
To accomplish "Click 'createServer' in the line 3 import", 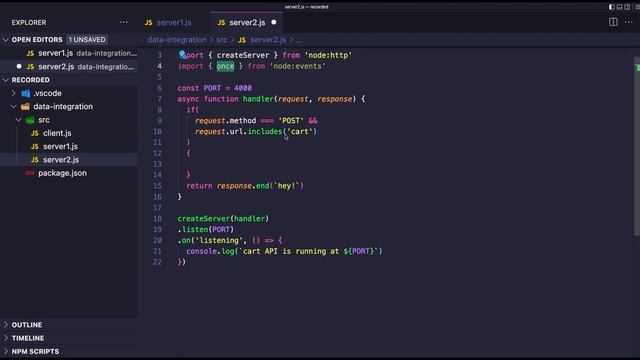I will click(243, 55).
